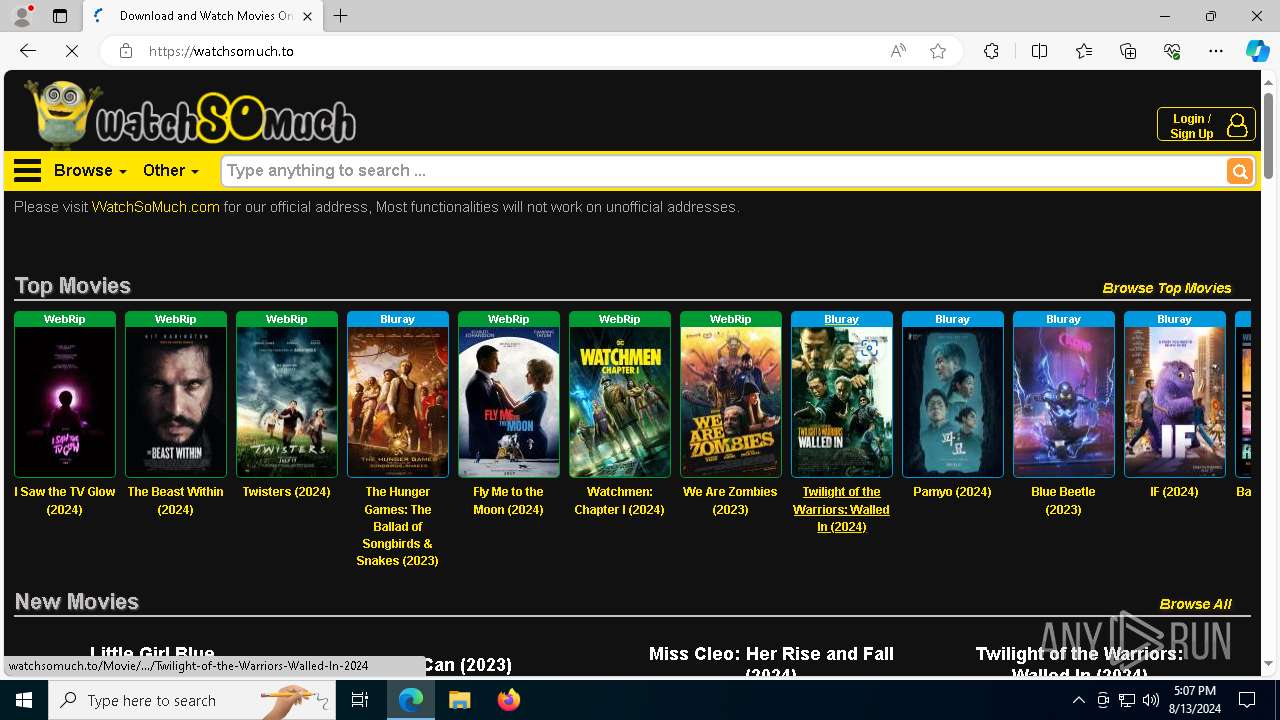Click in the site search field
The image size is (1280, 720).
pos(724,171)
